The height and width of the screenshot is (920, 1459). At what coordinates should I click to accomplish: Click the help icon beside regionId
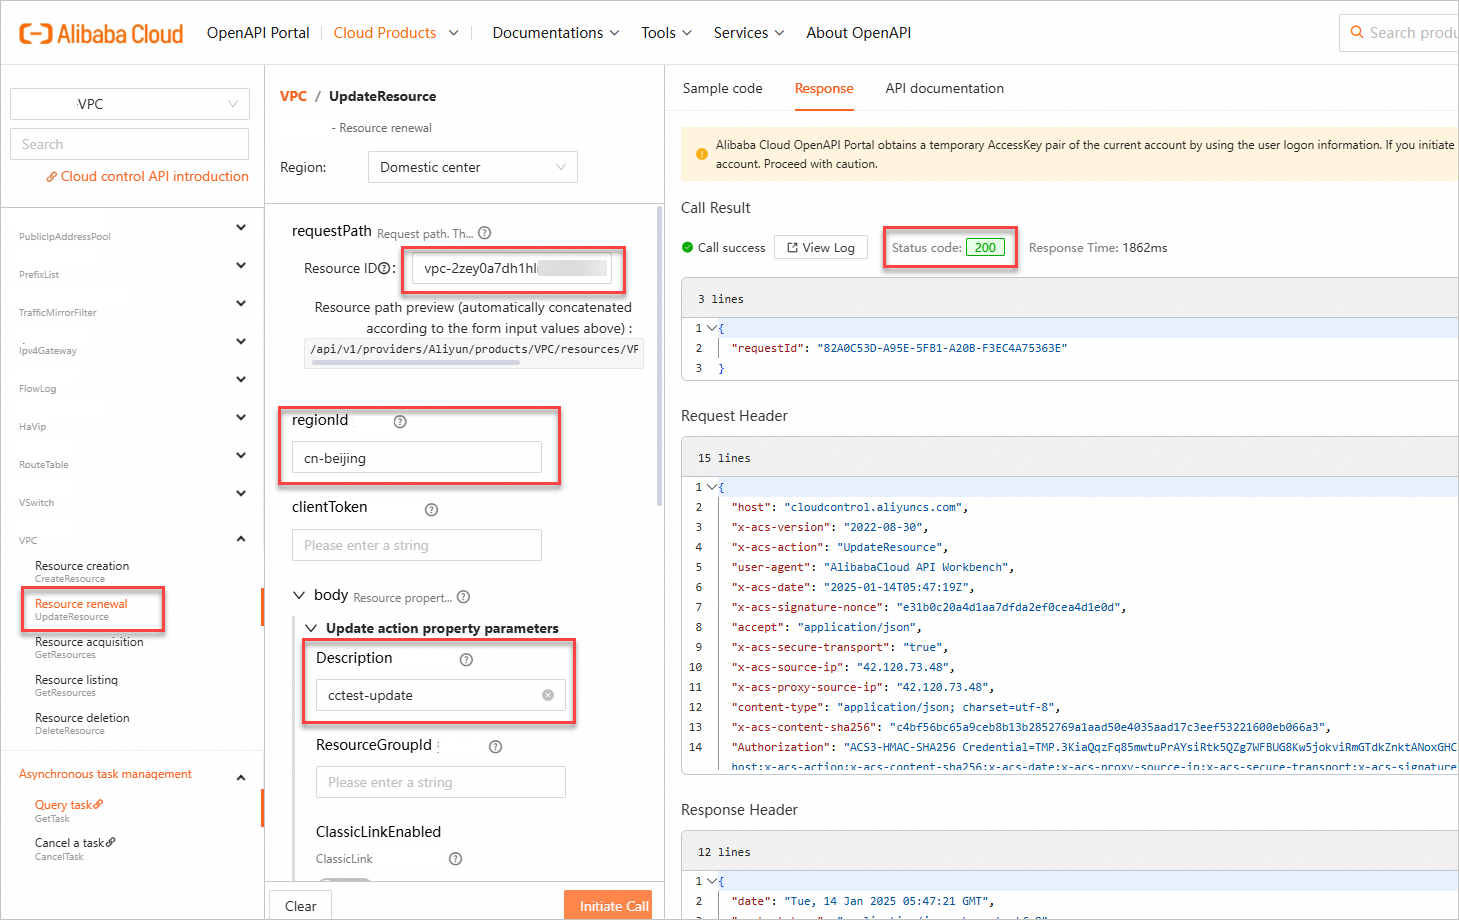click(400, 422)
